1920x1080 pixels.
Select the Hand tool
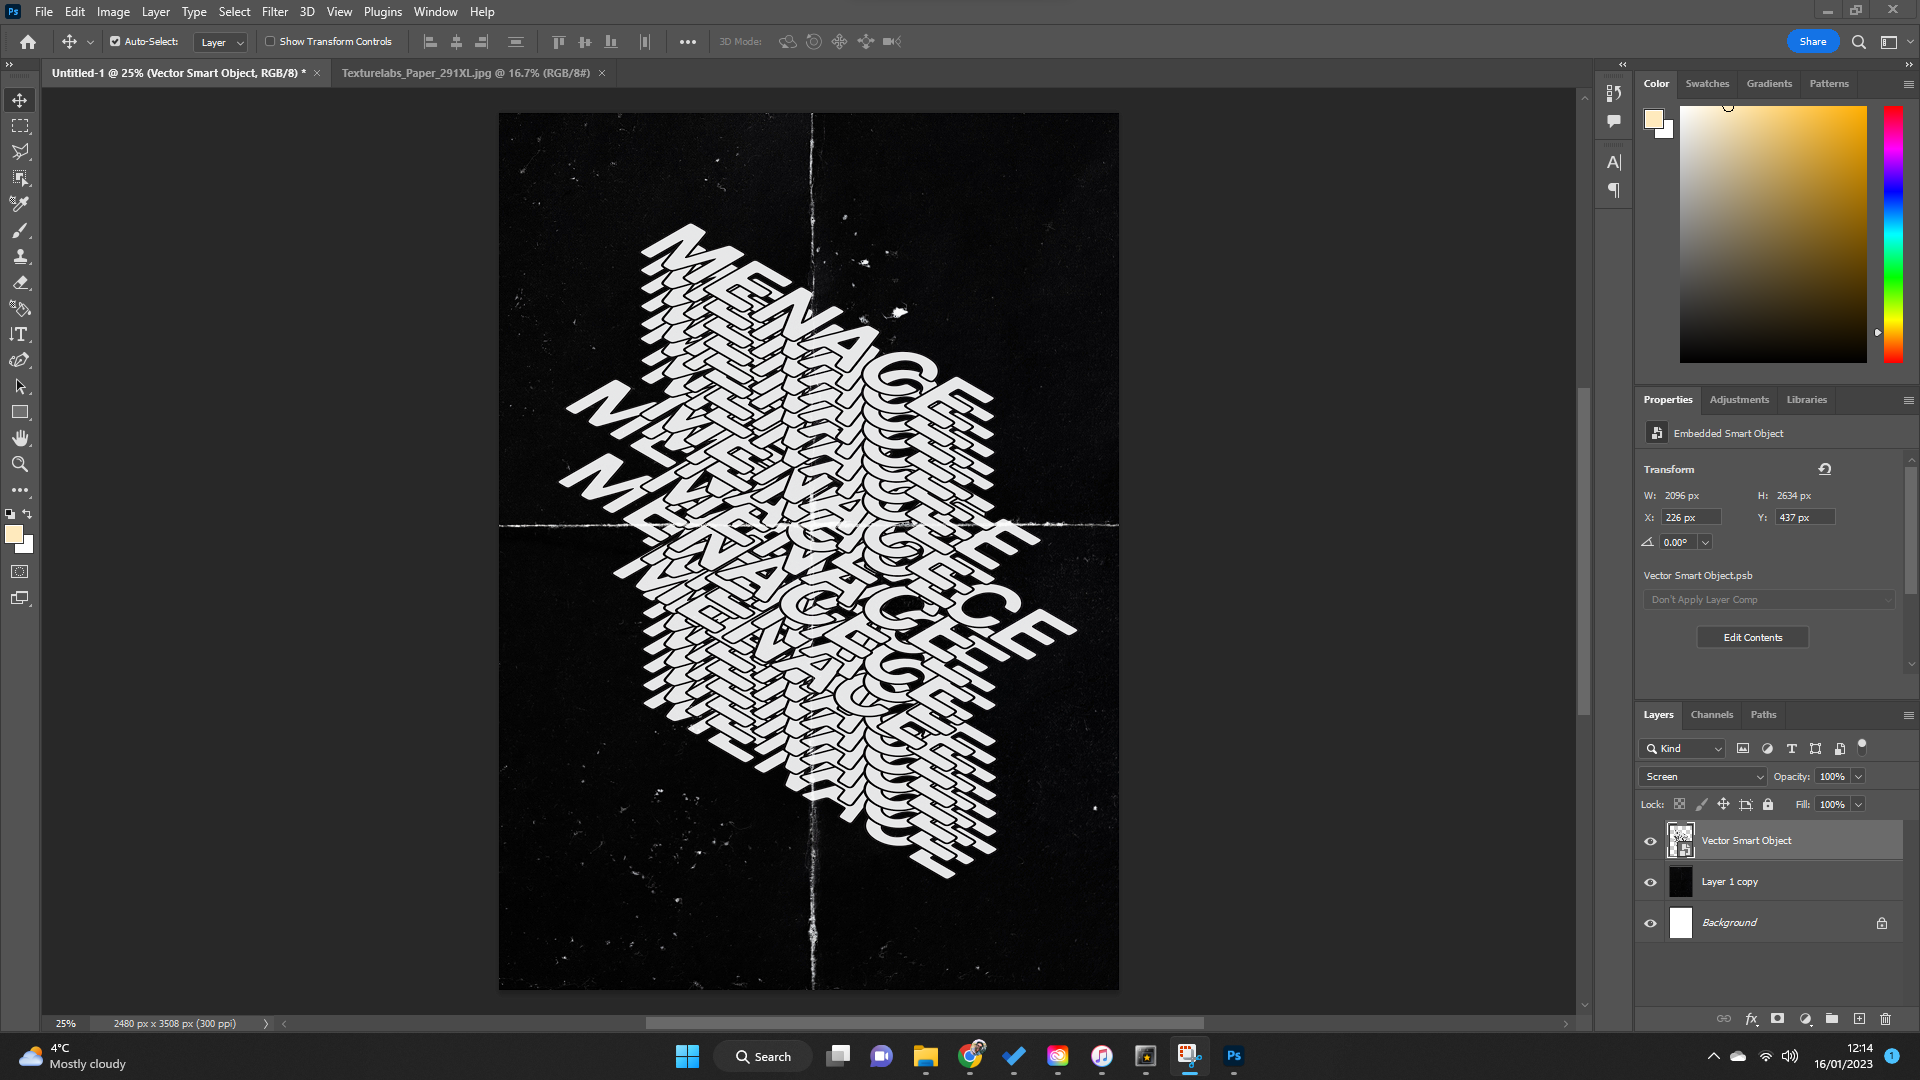[20, 437]
